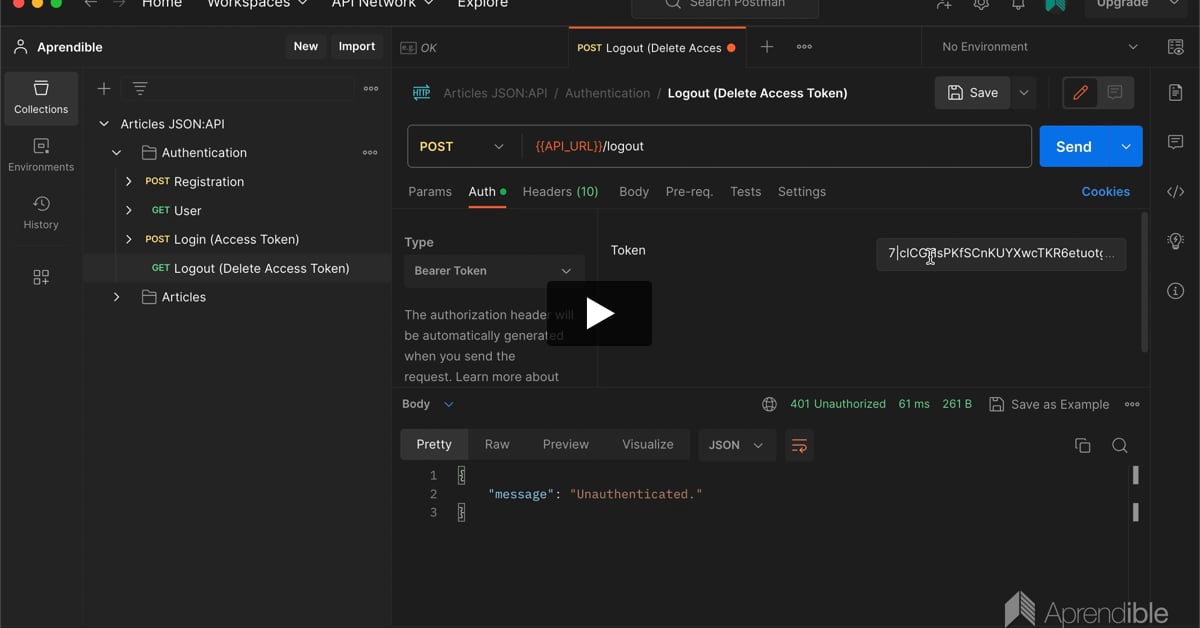Open the Tests tab
1200x628 pixels.
[745, 191]
